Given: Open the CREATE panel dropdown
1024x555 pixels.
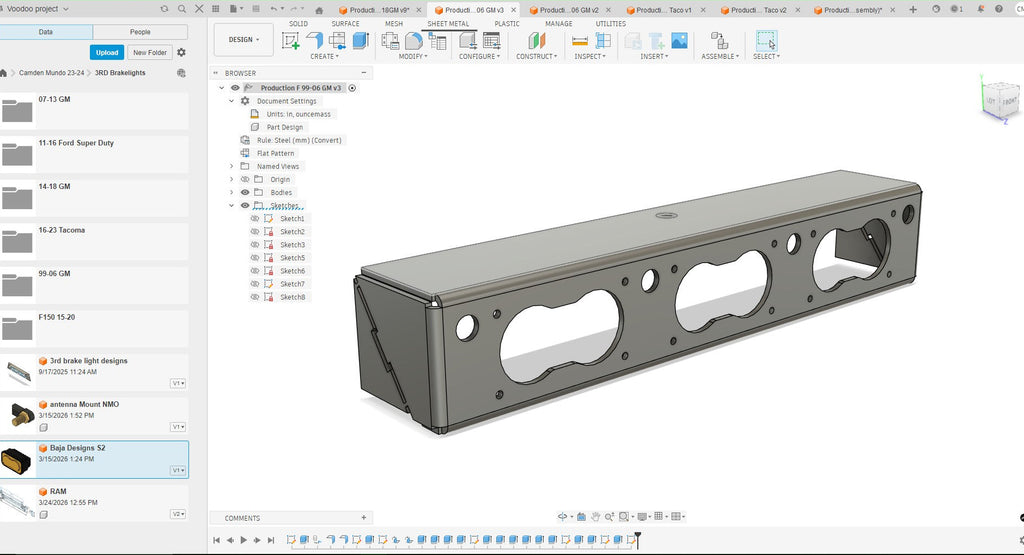Looking at the screenshot, I should pos(325,57).
